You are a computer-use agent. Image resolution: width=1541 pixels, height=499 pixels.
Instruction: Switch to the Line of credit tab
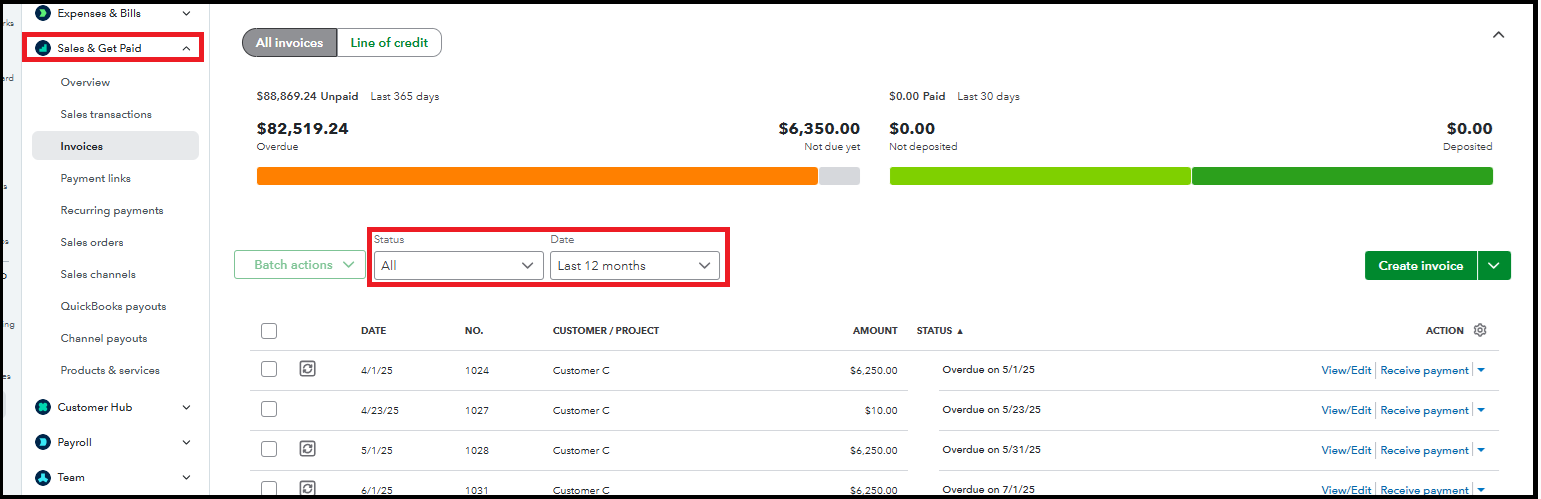tap(389, 43)
